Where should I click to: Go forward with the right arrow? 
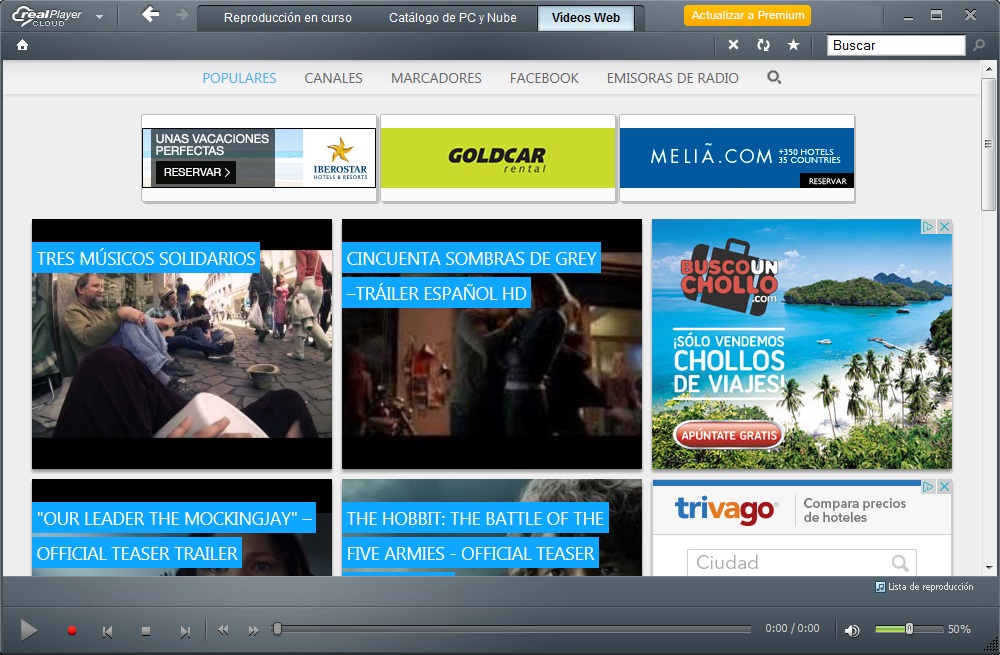[x=182, y=14]
